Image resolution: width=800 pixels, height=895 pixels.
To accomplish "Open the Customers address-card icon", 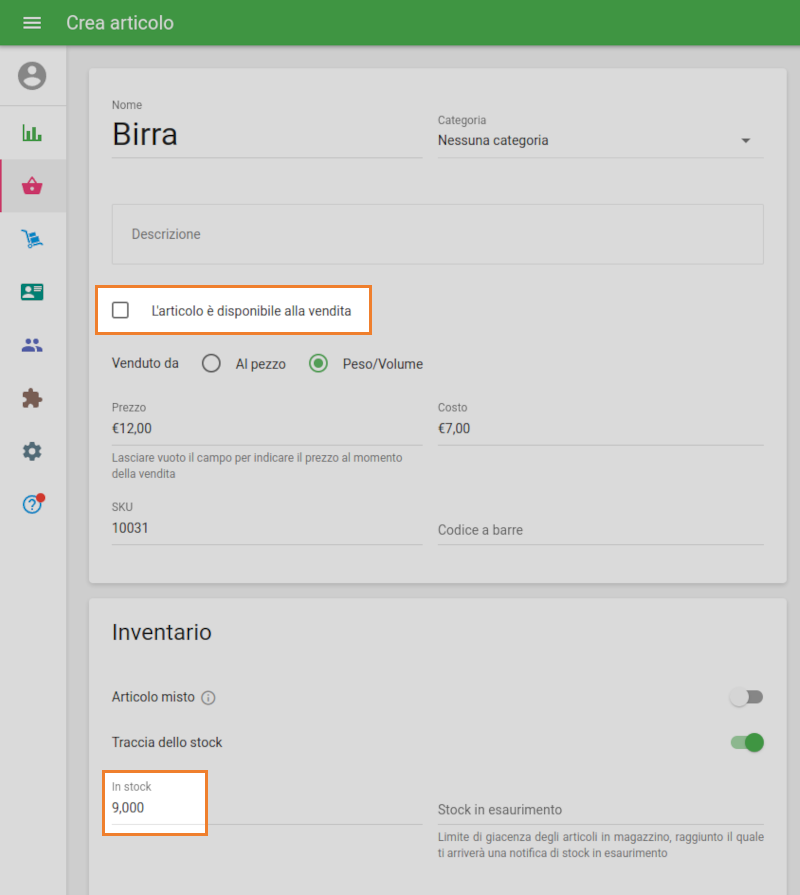I will 32,292.
